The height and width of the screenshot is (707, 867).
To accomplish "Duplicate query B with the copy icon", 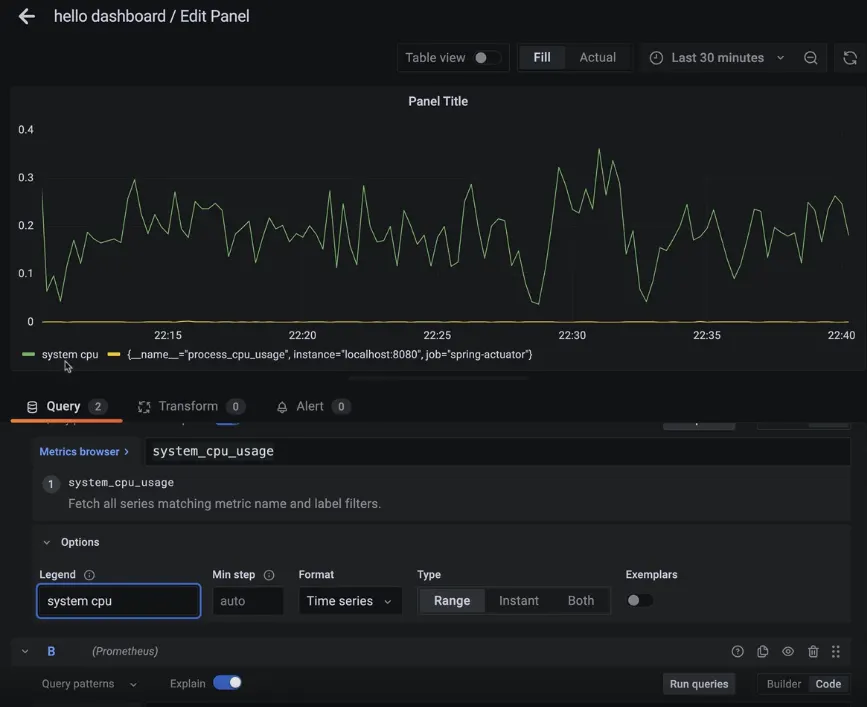I will [763, 651].
